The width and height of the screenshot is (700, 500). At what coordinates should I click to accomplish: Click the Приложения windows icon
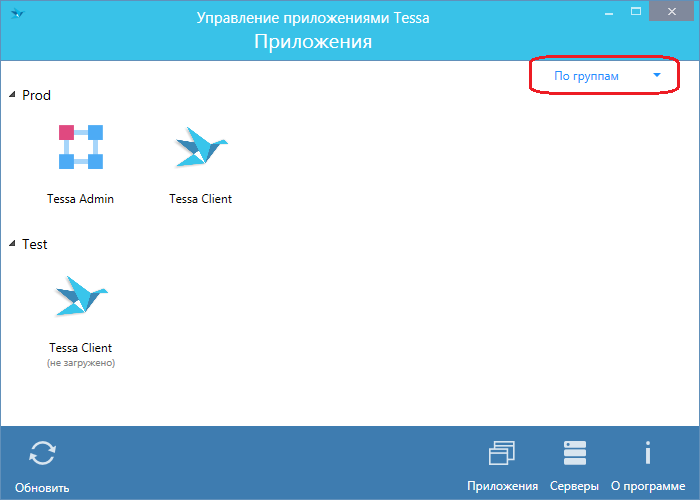tap(502, 453)
